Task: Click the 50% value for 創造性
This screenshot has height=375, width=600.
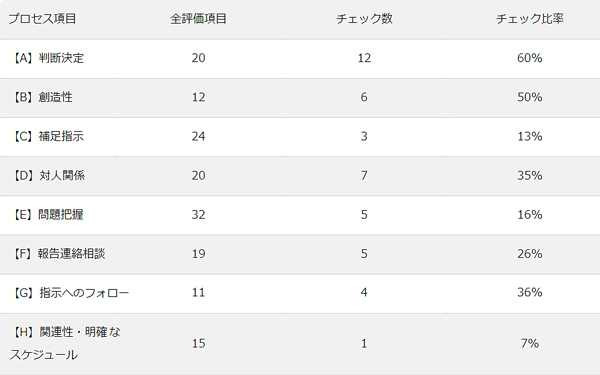Action: (530, 97)
